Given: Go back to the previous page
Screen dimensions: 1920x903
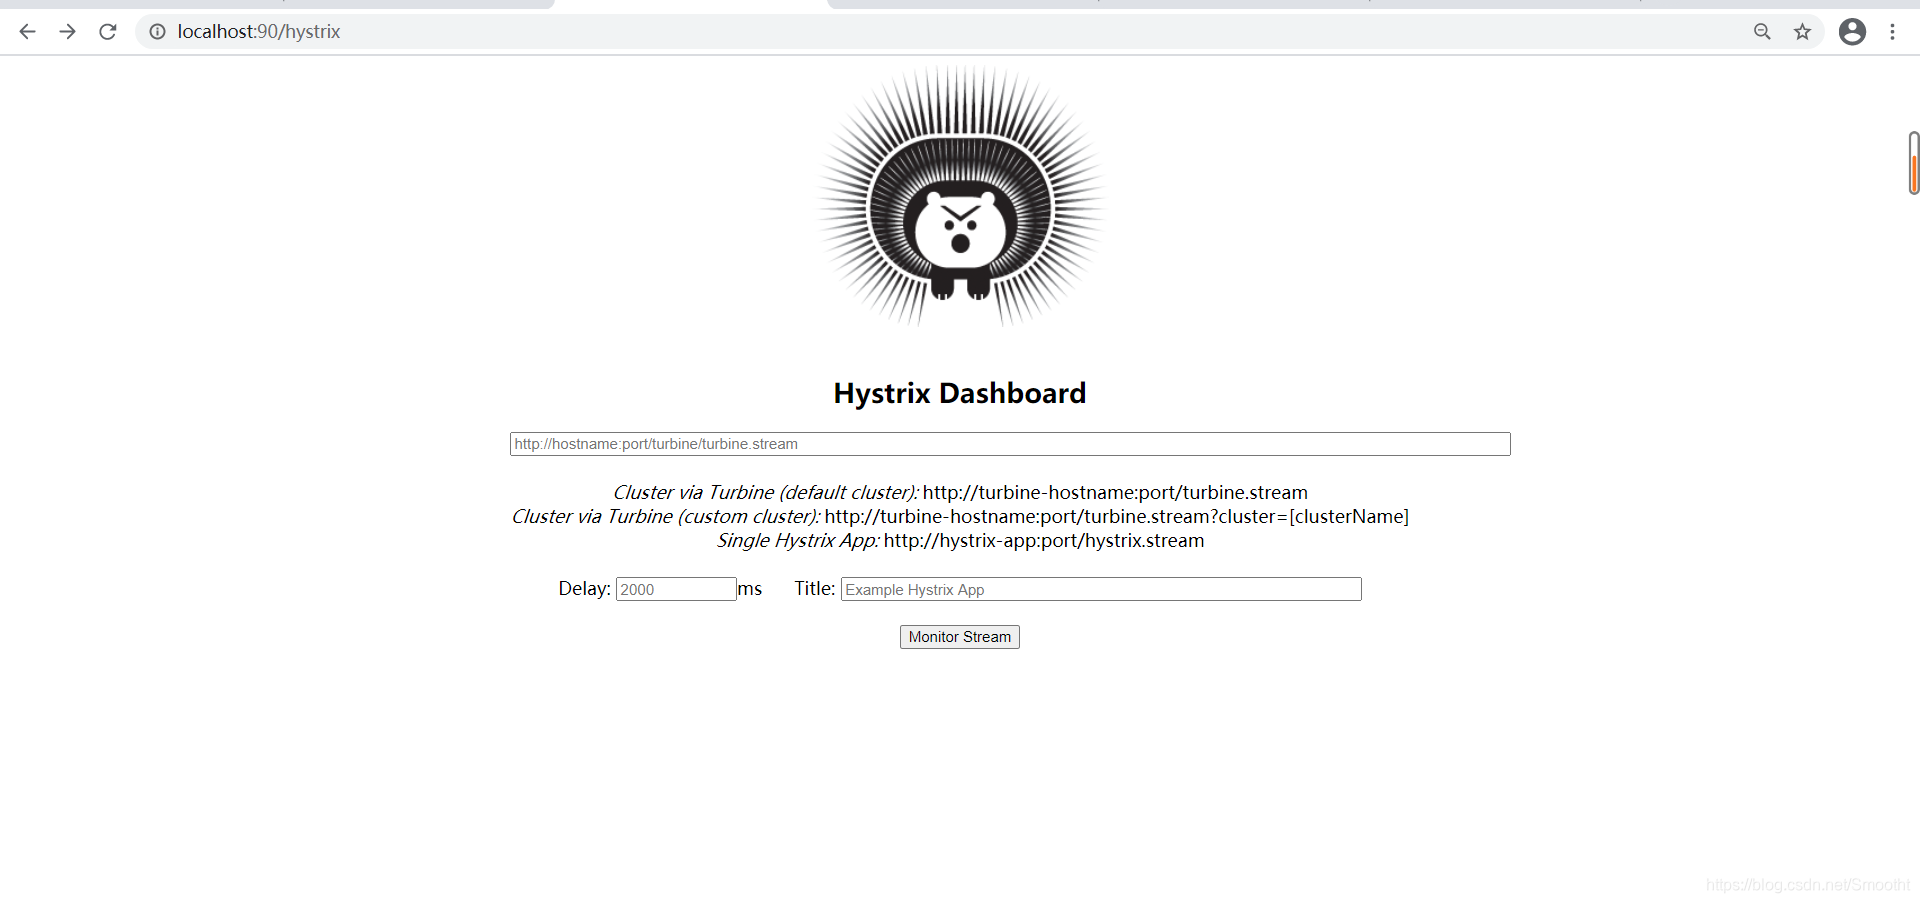Looking at the screenshot, I should click(x=27, y=32).
